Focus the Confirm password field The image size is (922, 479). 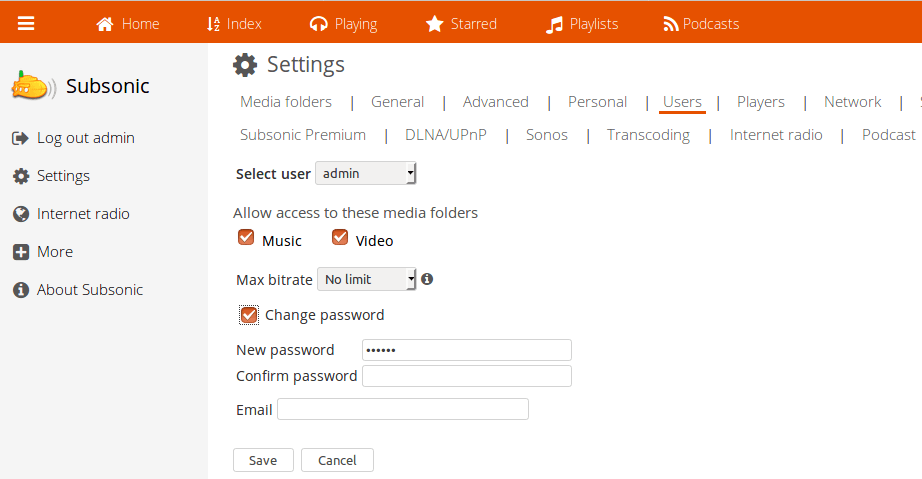pyautogui.click(x=466, y=376)
